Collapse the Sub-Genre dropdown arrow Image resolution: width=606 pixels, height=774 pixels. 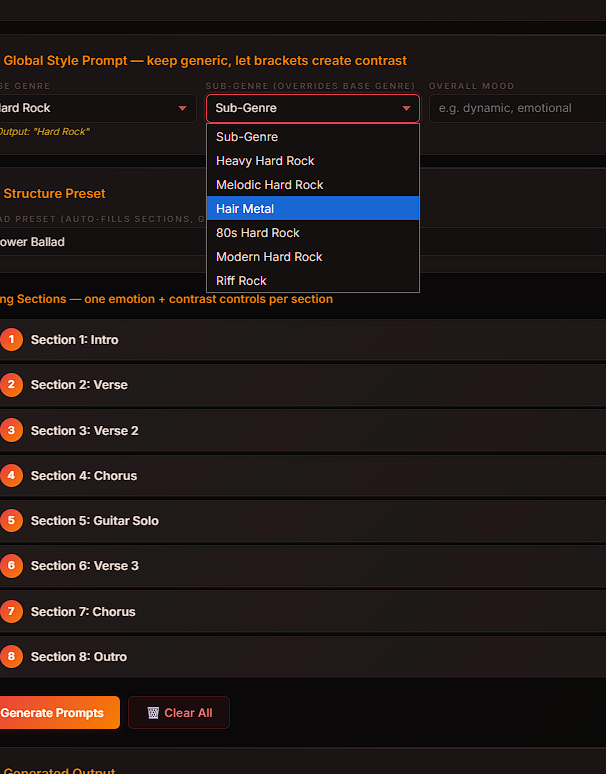(x=406, y=108)
